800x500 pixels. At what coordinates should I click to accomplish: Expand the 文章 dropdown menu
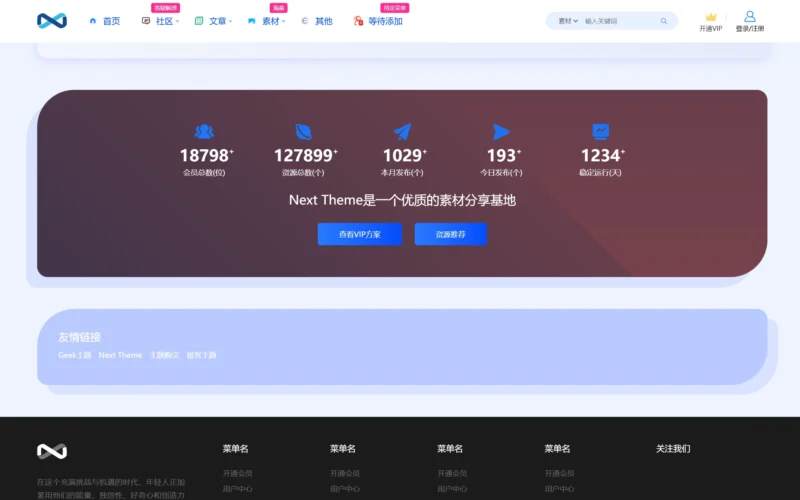point(217,21)
